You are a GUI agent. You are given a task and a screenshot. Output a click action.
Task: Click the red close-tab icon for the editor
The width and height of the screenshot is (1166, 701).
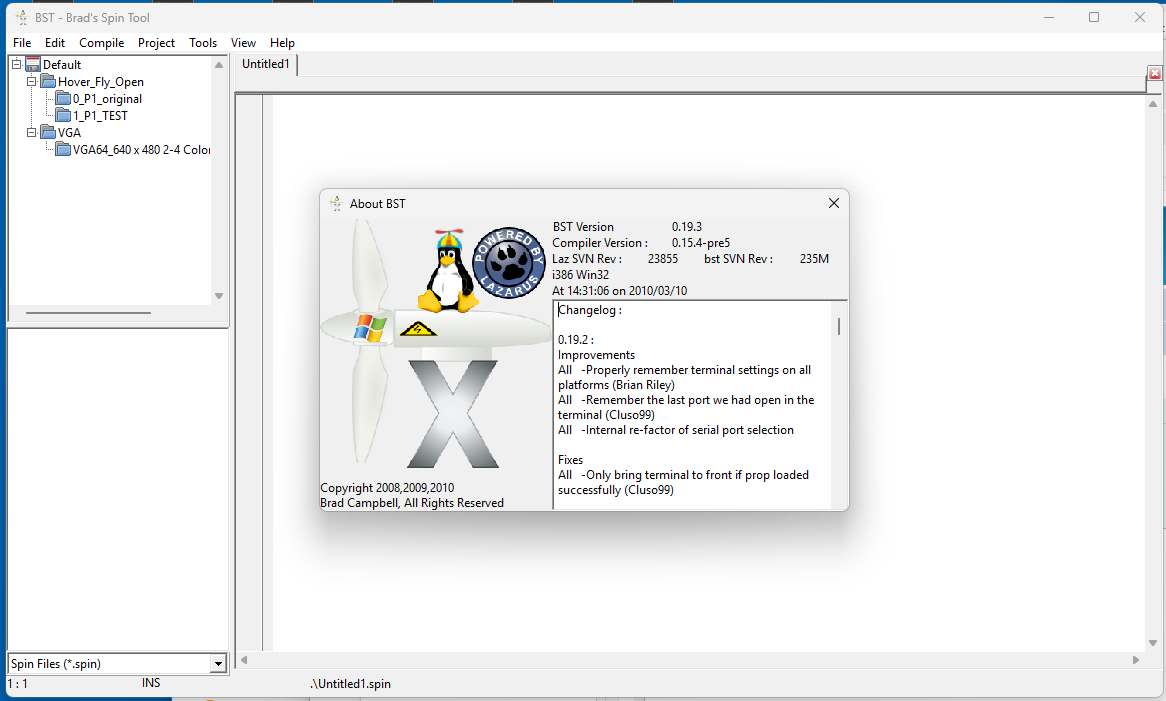click(x=1155, y=74)
